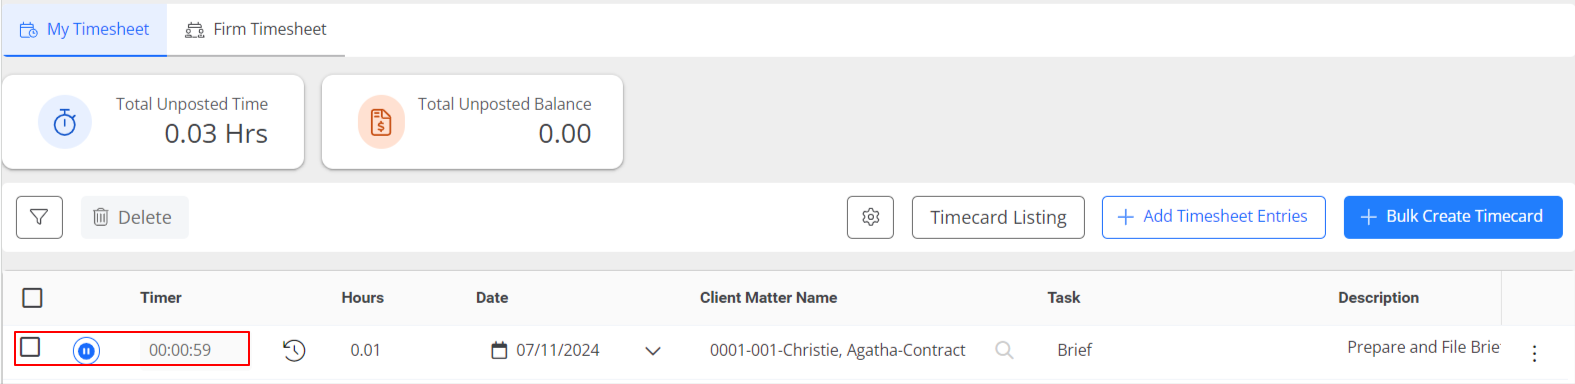Search client matter using magnifier icon
This screenshot has width=1575, height=384.
[1004, 350]
